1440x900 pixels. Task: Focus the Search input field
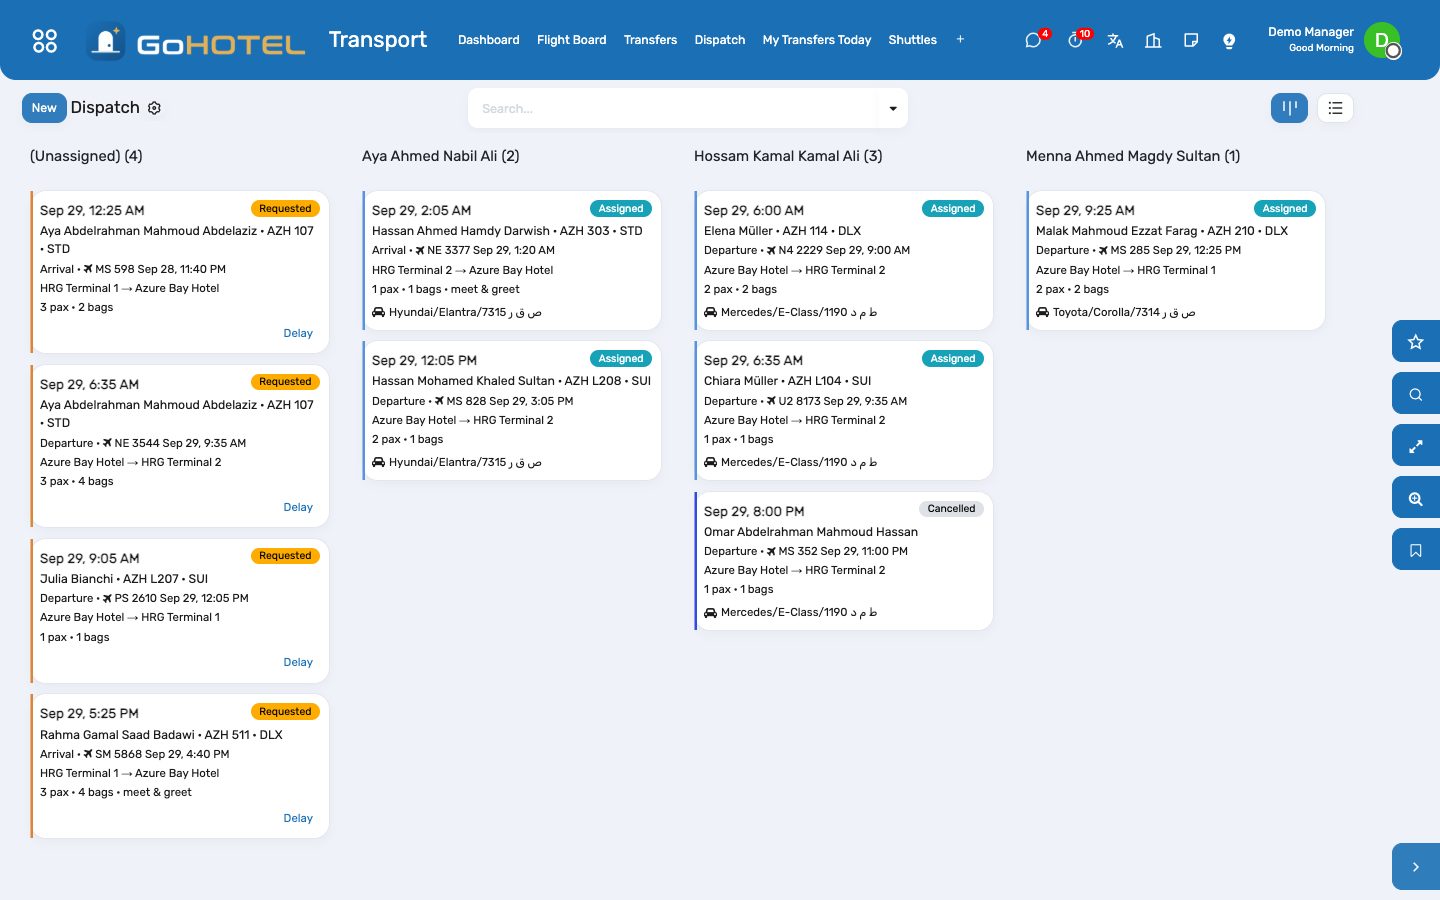673,108
